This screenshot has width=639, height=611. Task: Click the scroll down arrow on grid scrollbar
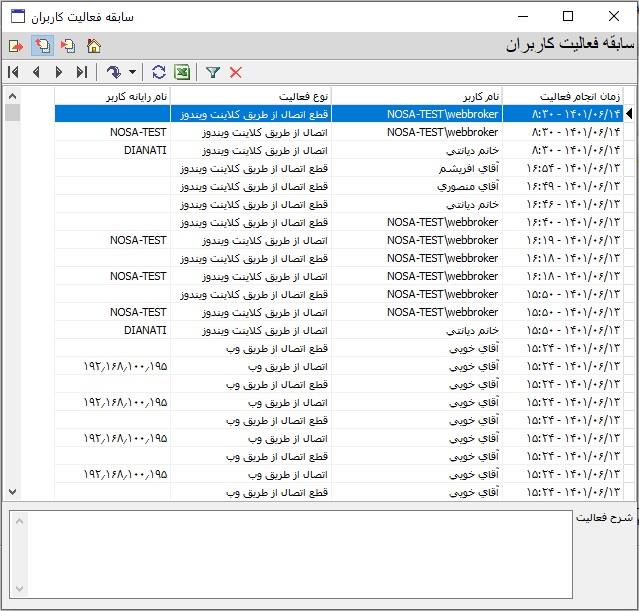[12, 492]
